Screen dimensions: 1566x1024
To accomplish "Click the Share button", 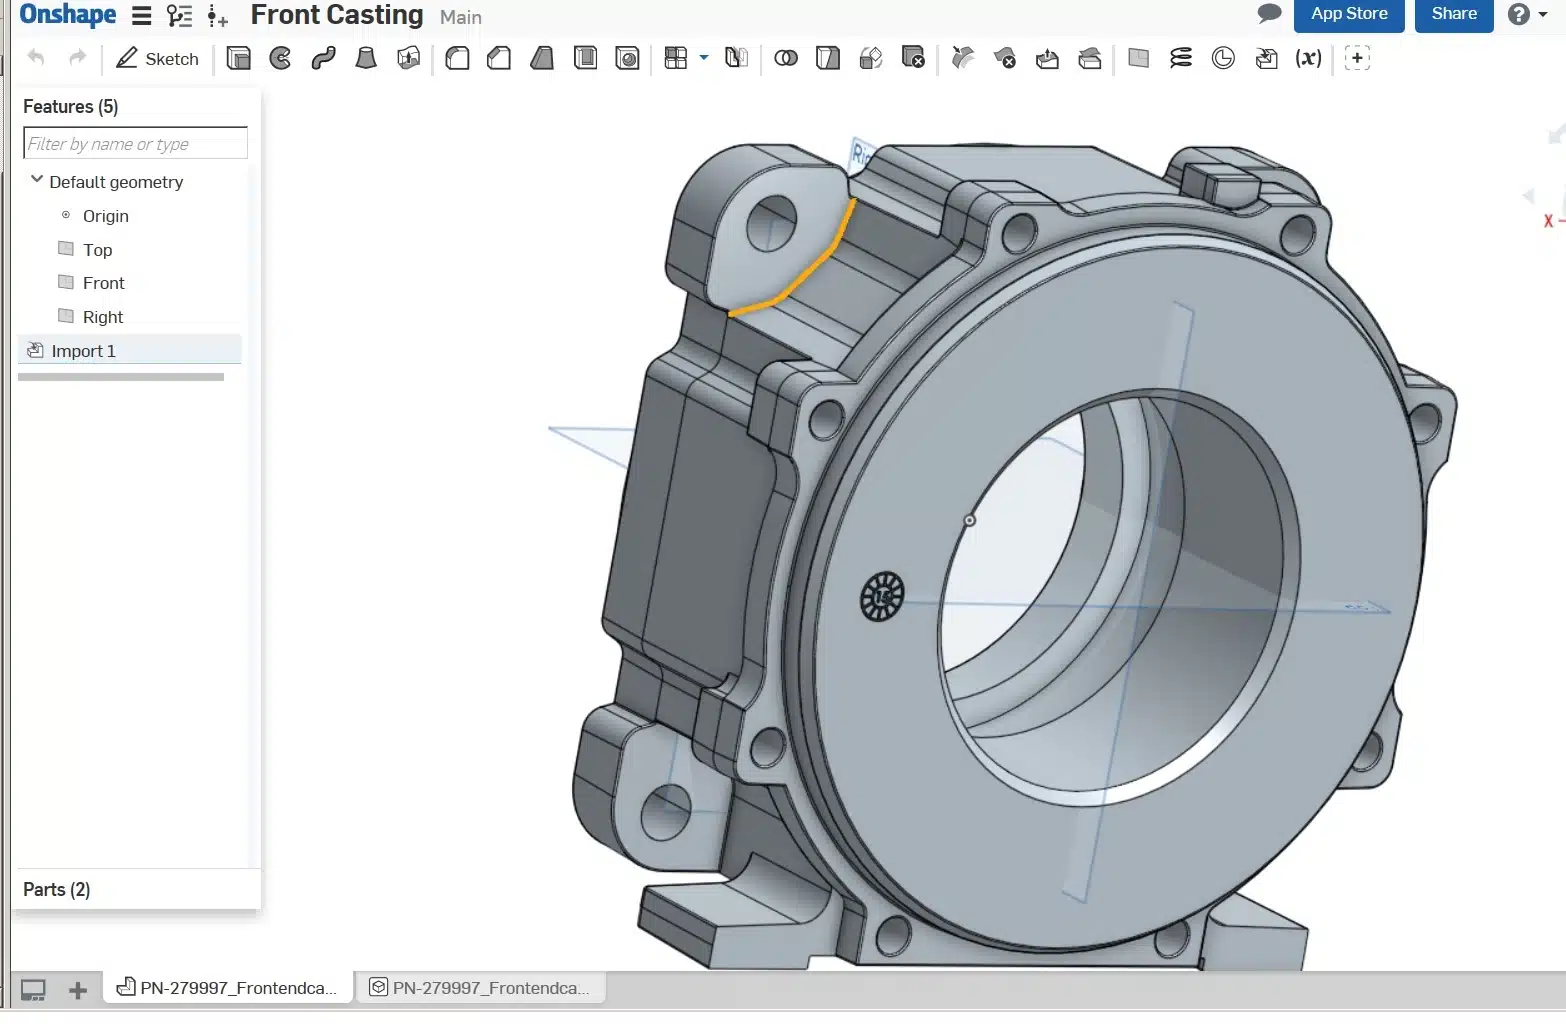I will pos(1453,14).
